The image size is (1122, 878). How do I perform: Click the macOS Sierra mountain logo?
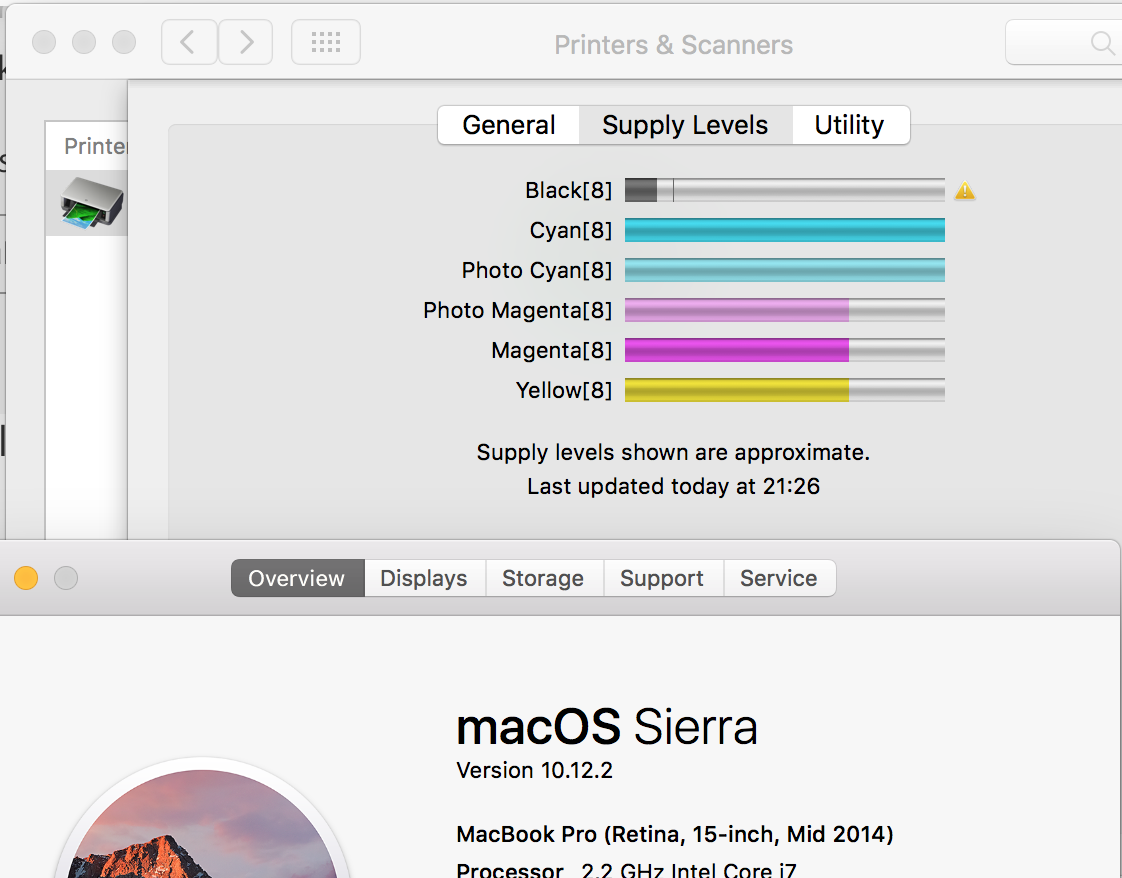pyautogui.click(x=200, y=830)
